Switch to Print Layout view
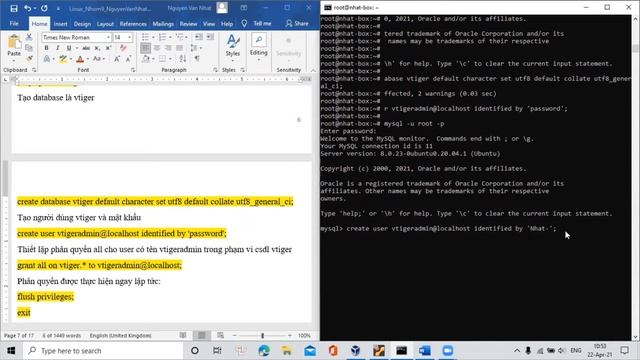 pos(202,336)
